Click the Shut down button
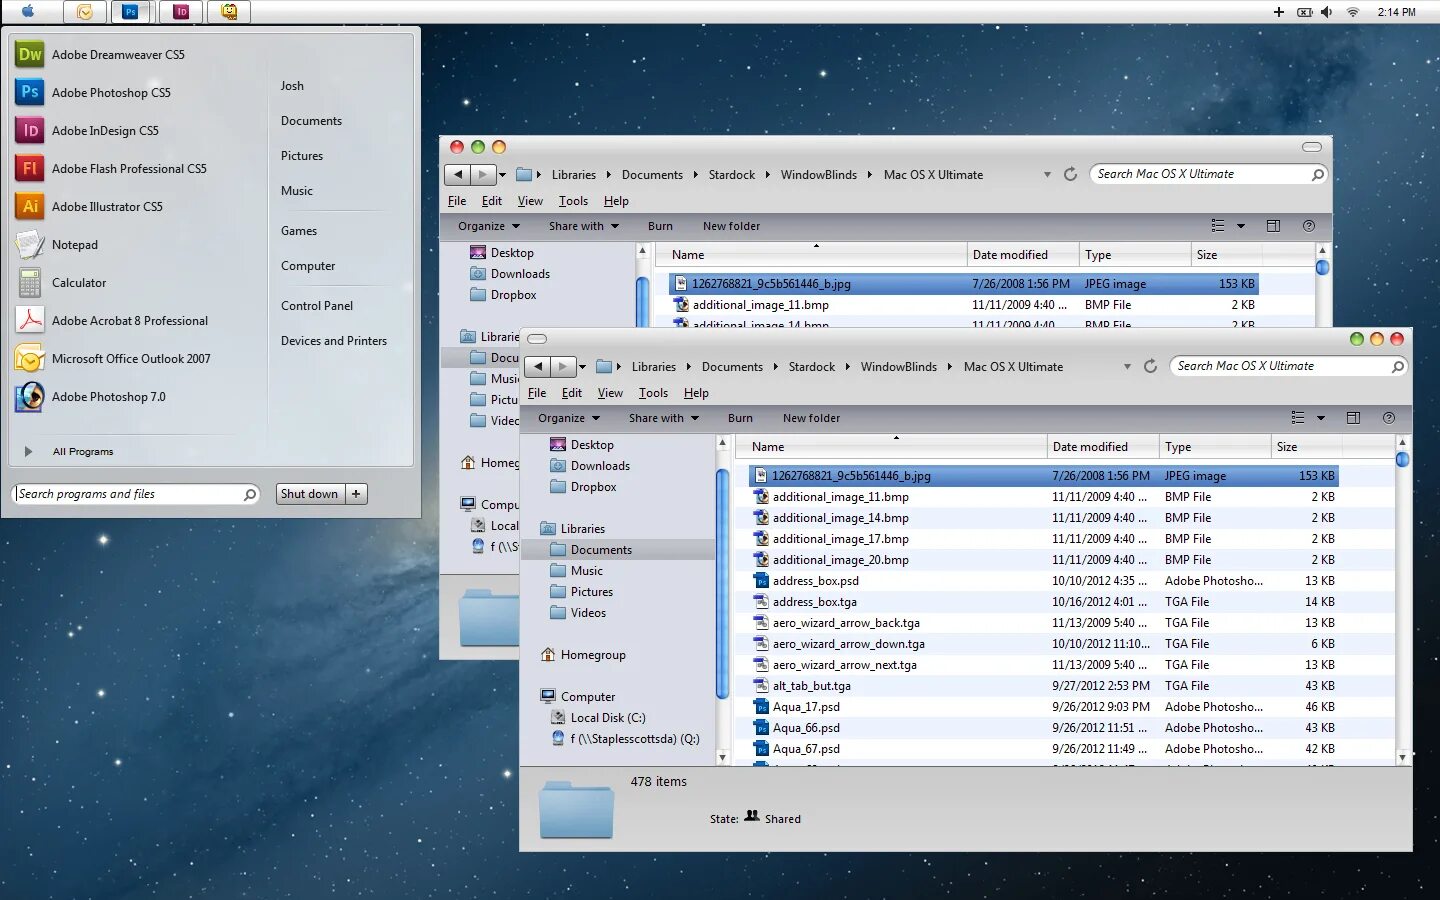 310,494
